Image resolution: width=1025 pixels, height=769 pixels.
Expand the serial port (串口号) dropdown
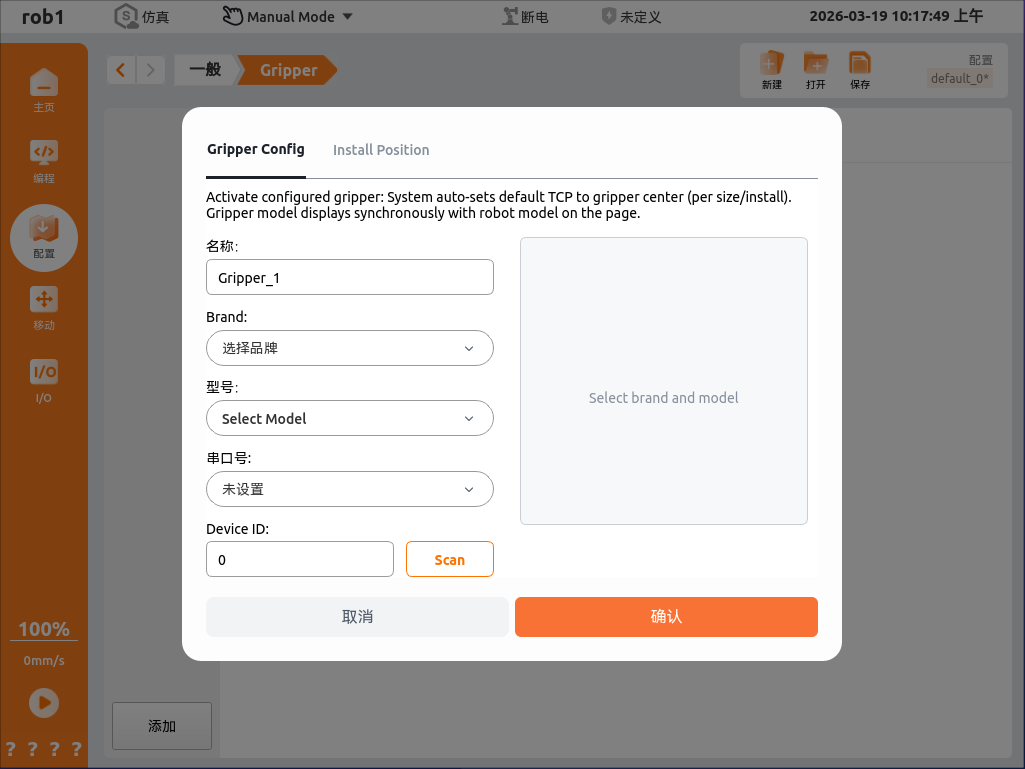pyautogui.click(x=349, y=489)
